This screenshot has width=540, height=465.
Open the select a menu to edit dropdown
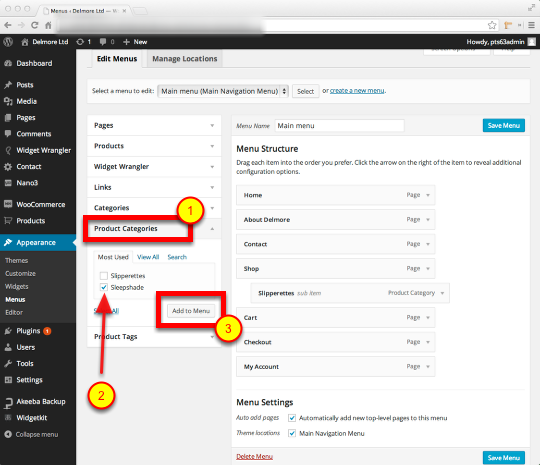223,91
